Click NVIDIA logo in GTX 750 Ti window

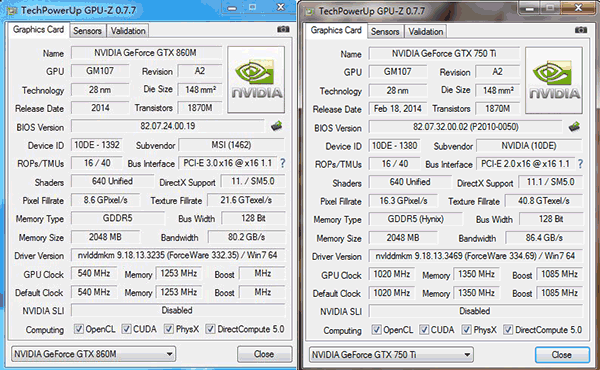tap(554, 80)
